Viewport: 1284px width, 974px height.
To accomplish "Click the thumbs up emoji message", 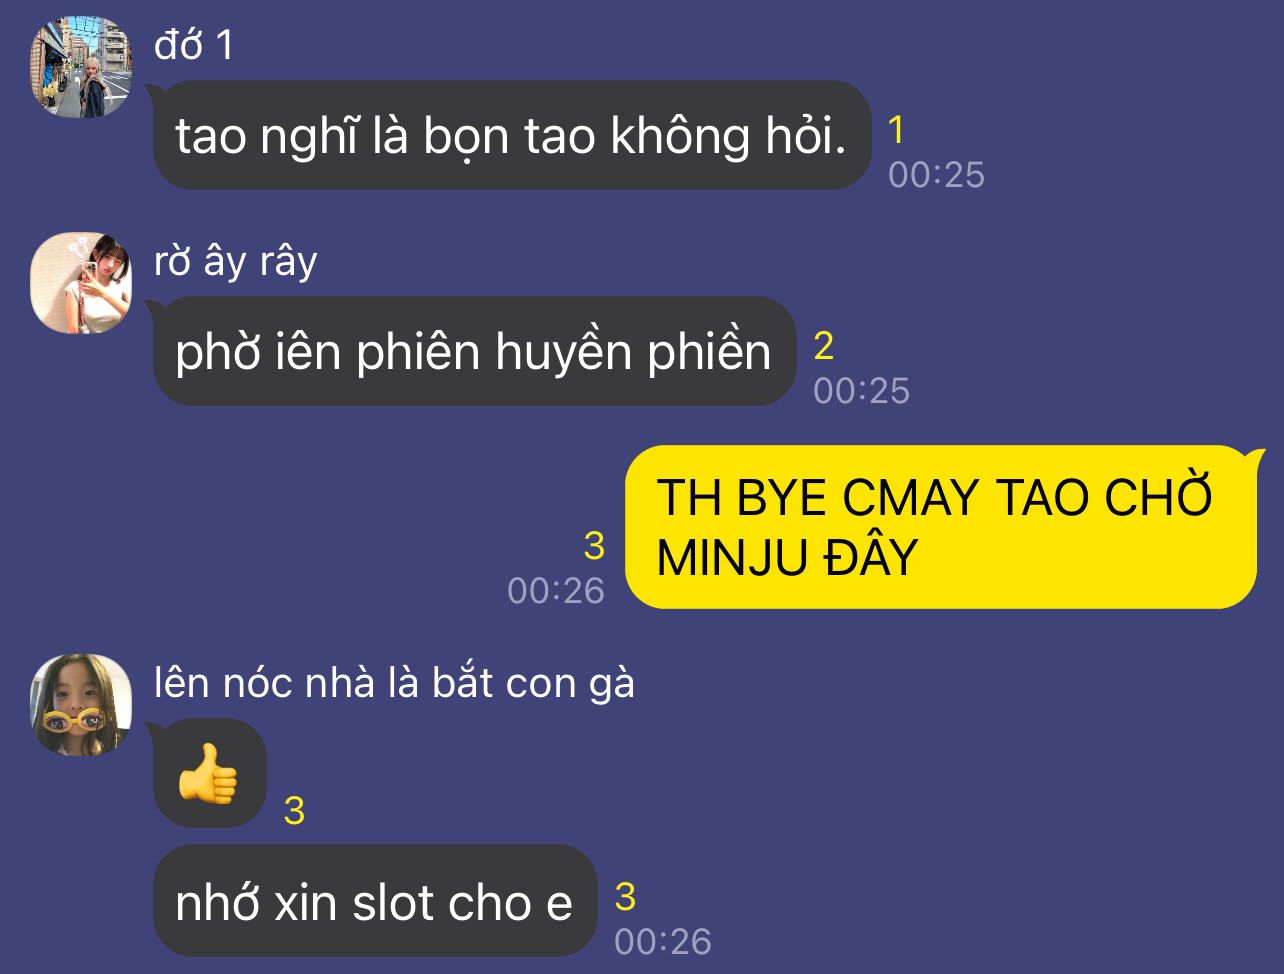I will pyautogui.click(x=209, y=773).
